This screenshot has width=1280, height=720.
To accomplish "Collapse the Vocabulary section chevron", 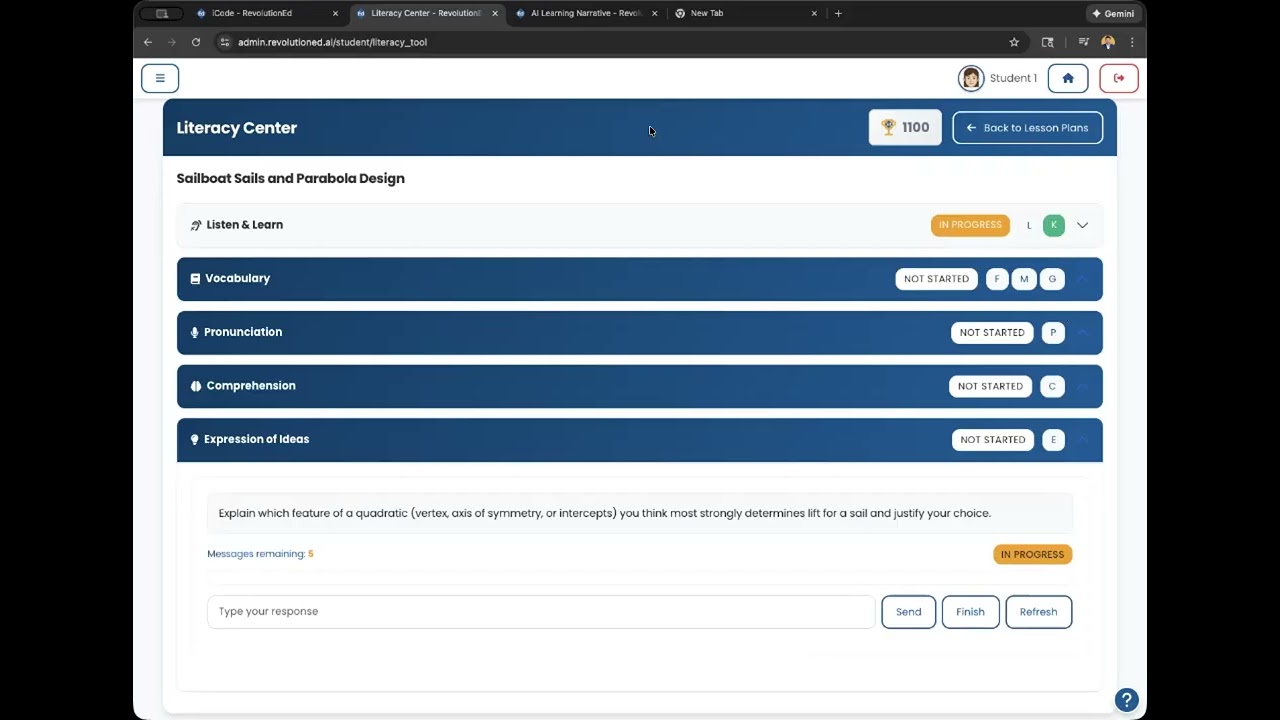I will click(1082, 279).
